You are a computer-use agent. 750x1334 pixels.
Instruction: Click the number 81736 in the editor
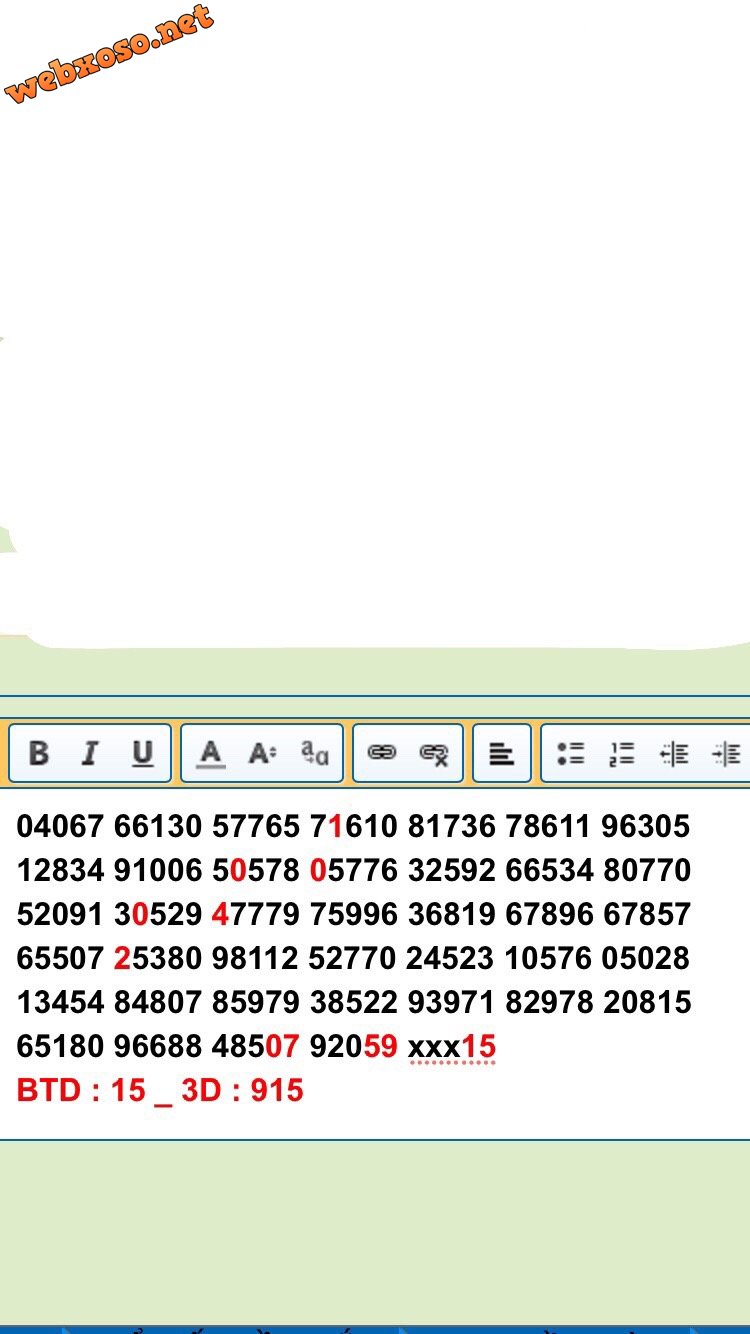pyautogui.click(x=451, y=826)
